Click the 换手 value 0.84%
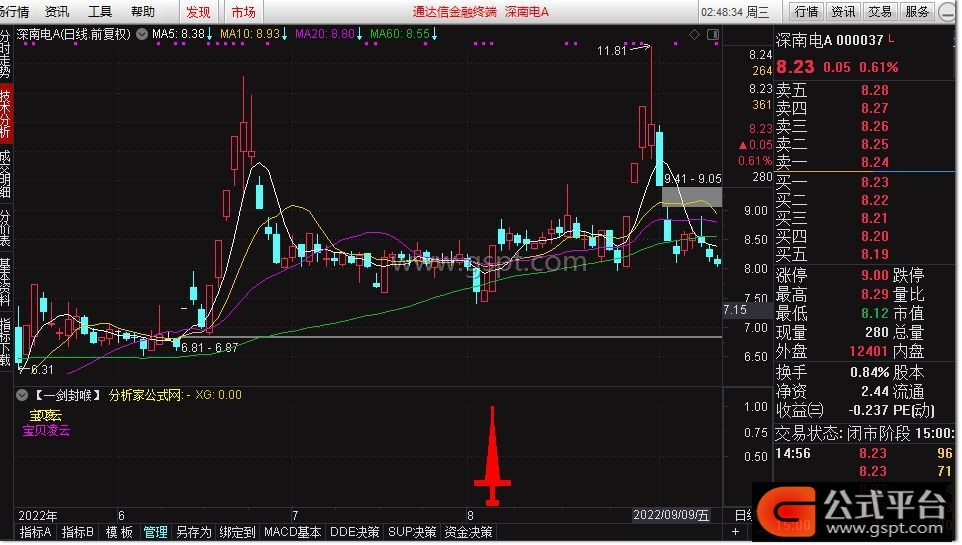962x545 pixels. (x=869, y=373)
